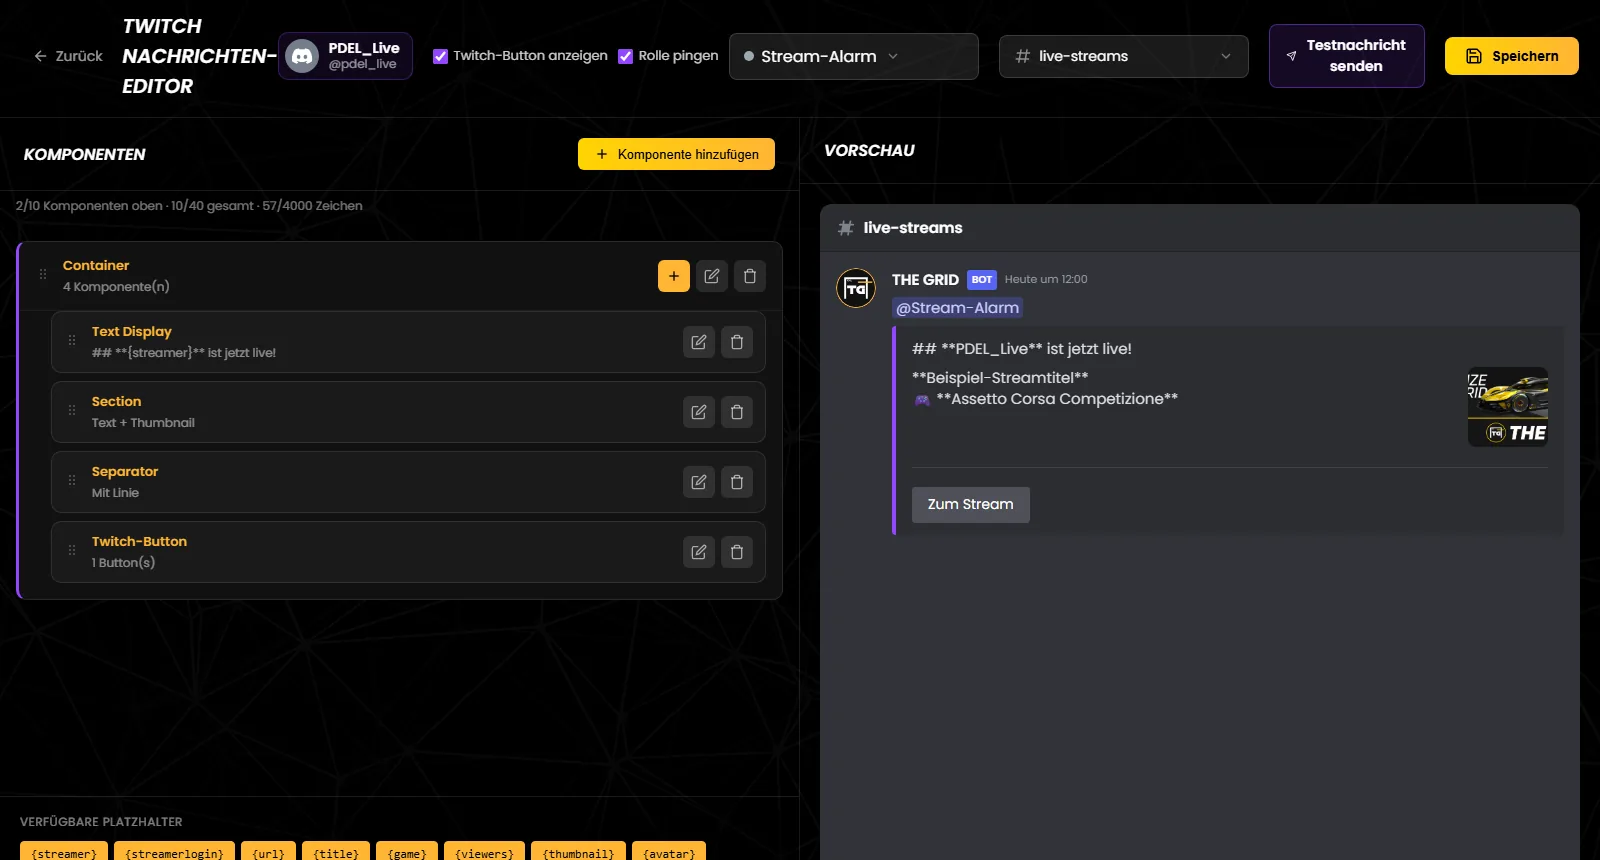Edit the Container component
The height and width of the screenshot is (860, 1600).
pos(712,276)
